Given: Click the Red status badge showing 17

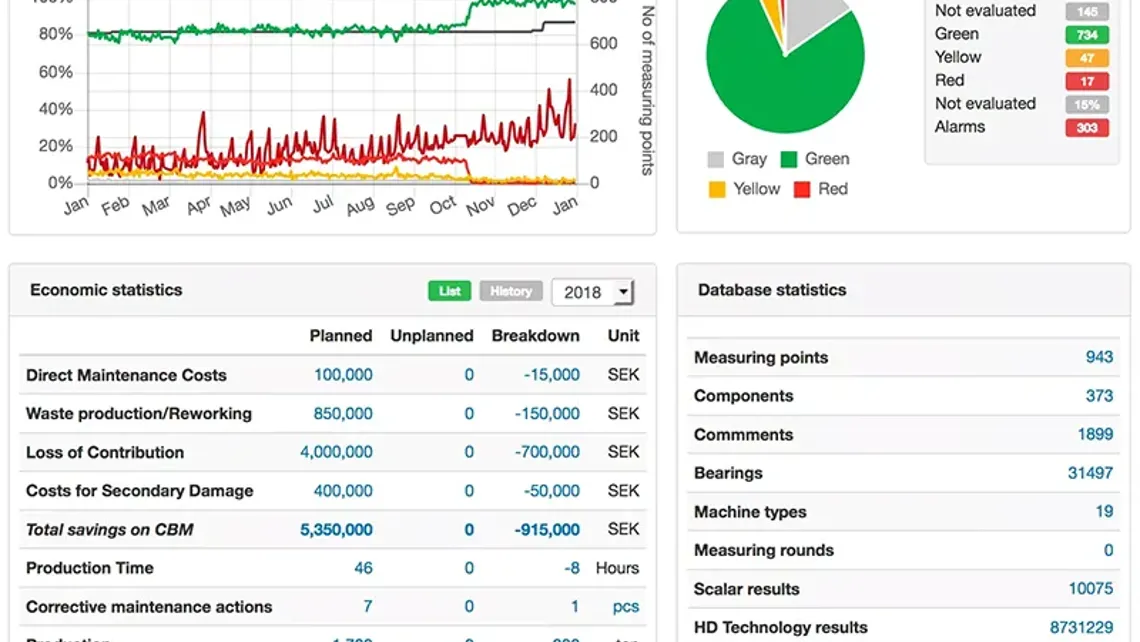Looking at the screenshot, I should pyautogui.click(x=1086, y=80).
